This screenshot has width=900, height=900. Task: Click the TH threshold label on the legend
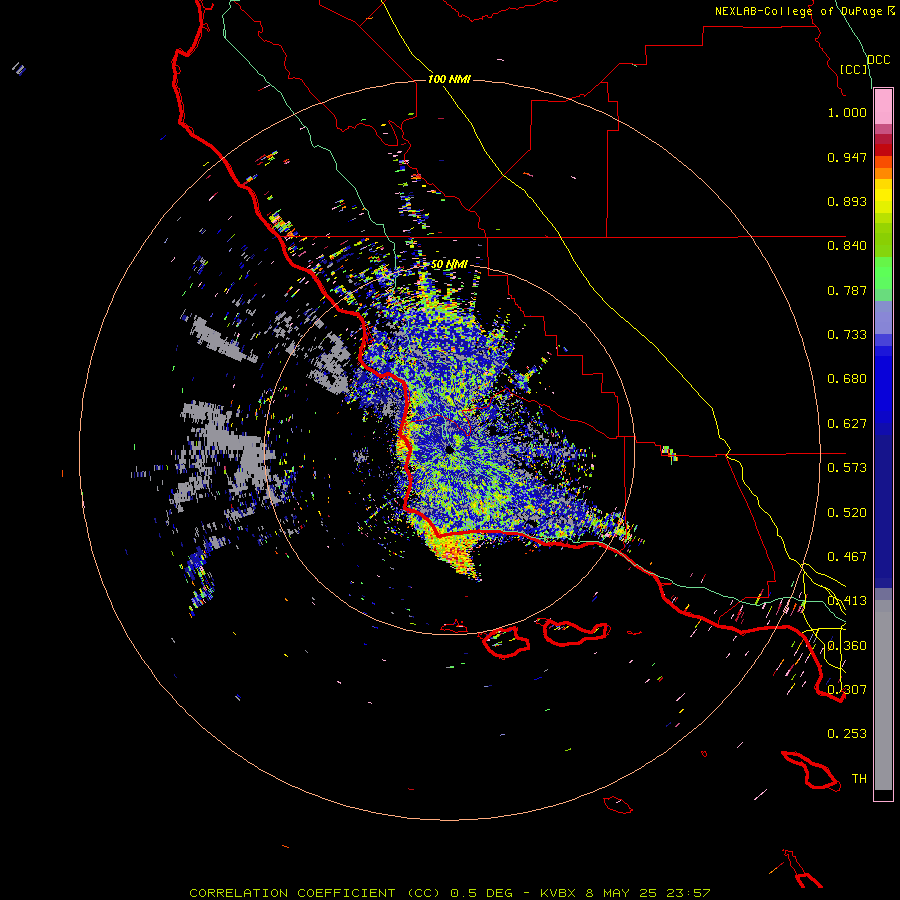[859, 779]
